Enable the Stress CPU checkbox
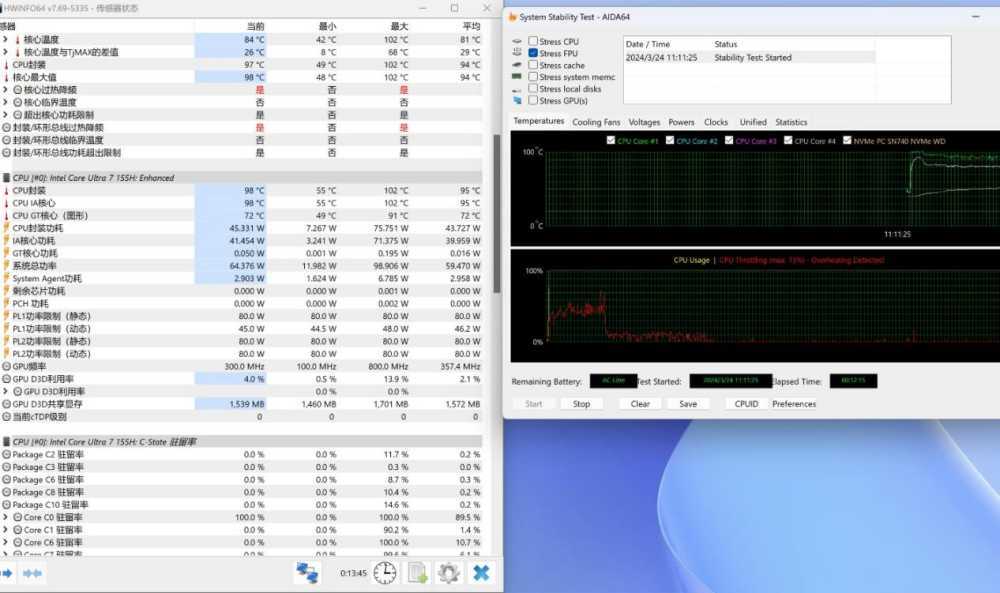This screenshot has height=593, width=1000. (533, 41)
